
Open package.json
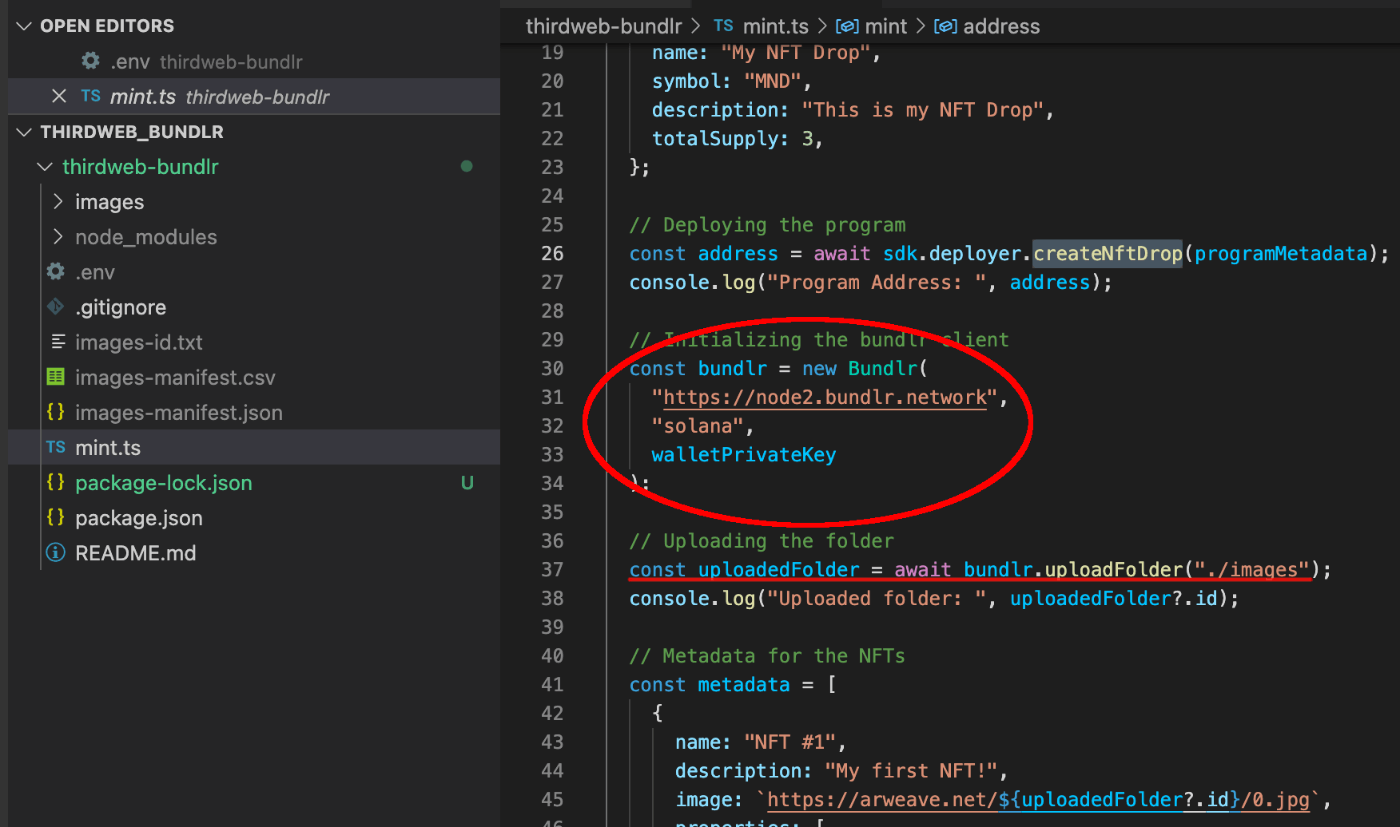pyautogui.click(x=139, y=518)
